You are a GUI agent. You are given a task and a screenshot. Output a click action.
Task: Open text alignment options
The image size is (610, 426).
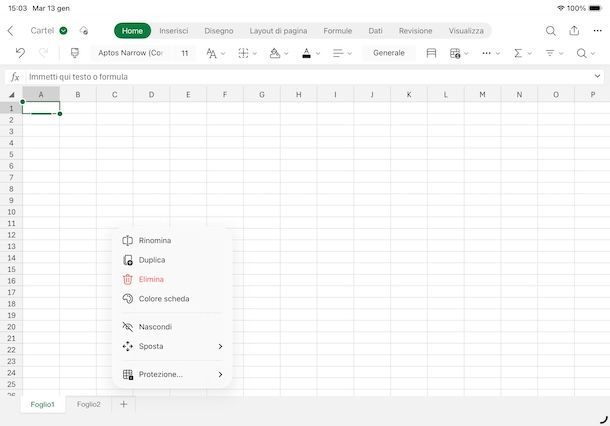coord(338,53)
